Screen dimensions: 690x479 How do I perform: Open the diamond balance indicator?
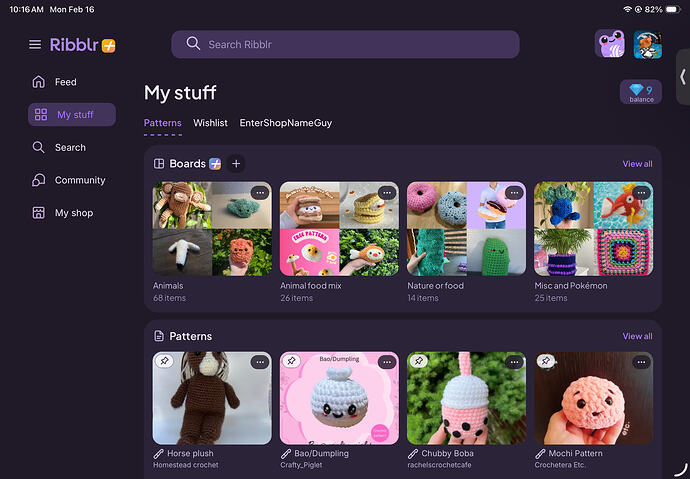point(641,93)
